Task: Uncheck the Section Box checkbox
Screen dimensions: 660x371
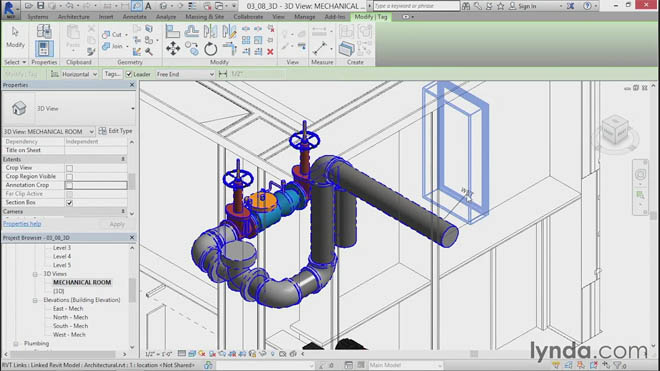Action: [x=69, y=203]
